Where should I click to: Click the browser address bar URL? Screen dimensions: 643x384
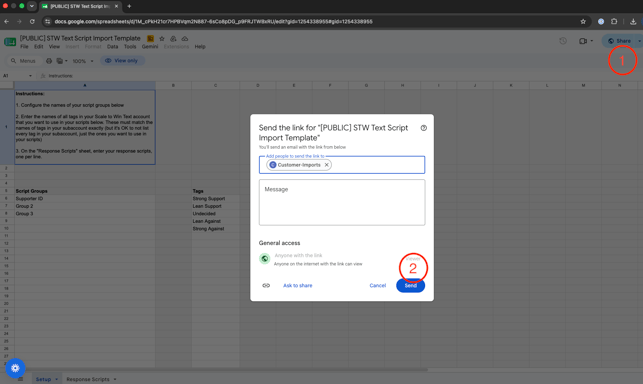(x=213, y=21)
